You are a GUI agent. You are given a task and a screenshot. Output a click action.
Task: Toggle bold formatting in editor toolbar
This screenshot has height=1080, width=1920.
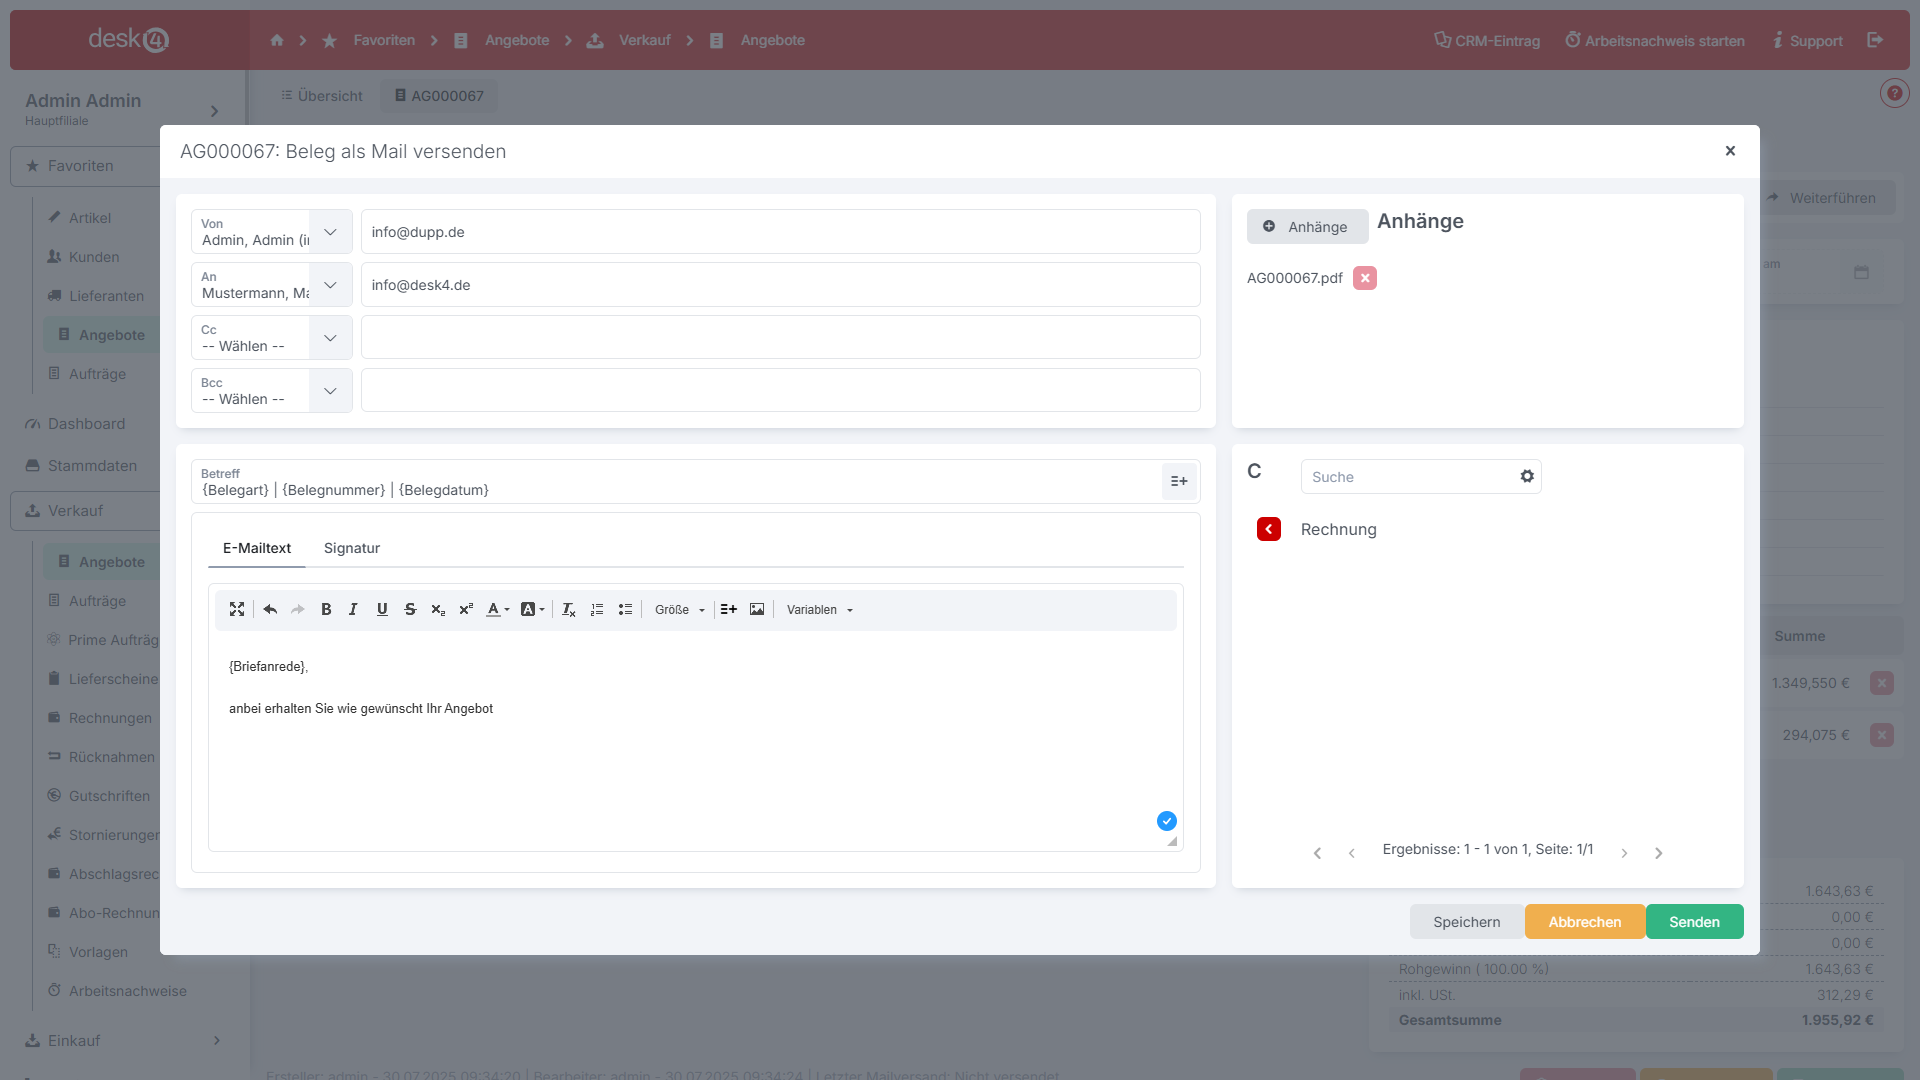pyautogui.click(x=326, y=609)
